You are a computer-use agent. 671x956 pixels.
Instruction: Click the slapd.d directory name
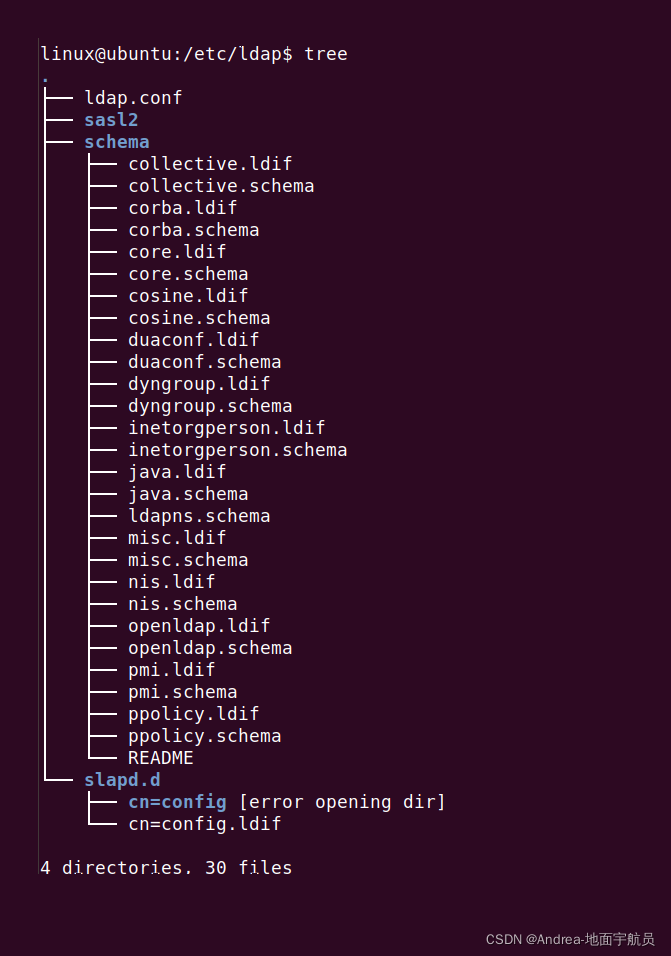(x=122, y=780)
